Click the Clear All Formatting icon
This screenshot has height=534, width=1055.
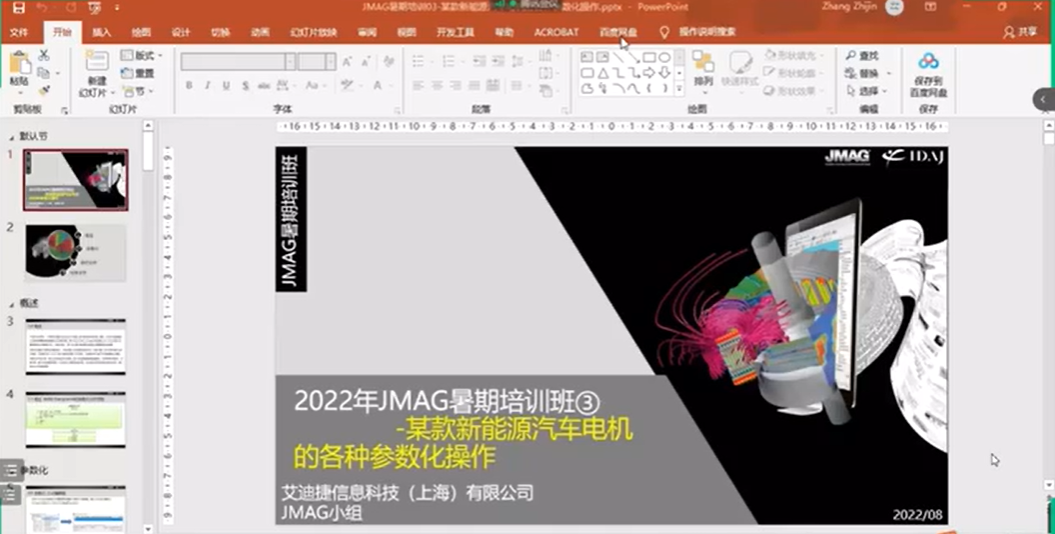pyautogui.click(x=389, y=62)
